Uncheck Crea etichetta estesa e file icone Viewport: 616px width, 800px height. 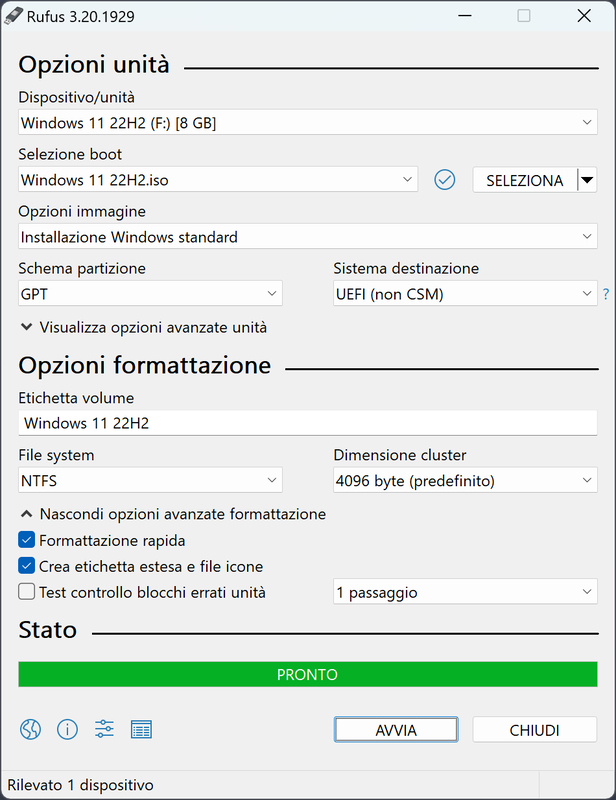(27, 566)
